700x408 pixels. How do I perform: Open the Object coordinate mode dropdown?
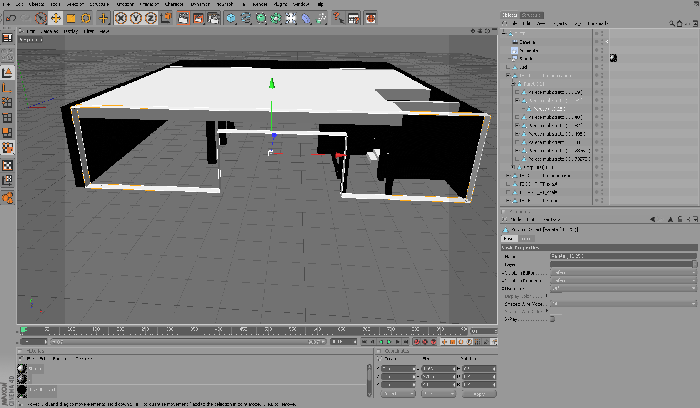398,394
